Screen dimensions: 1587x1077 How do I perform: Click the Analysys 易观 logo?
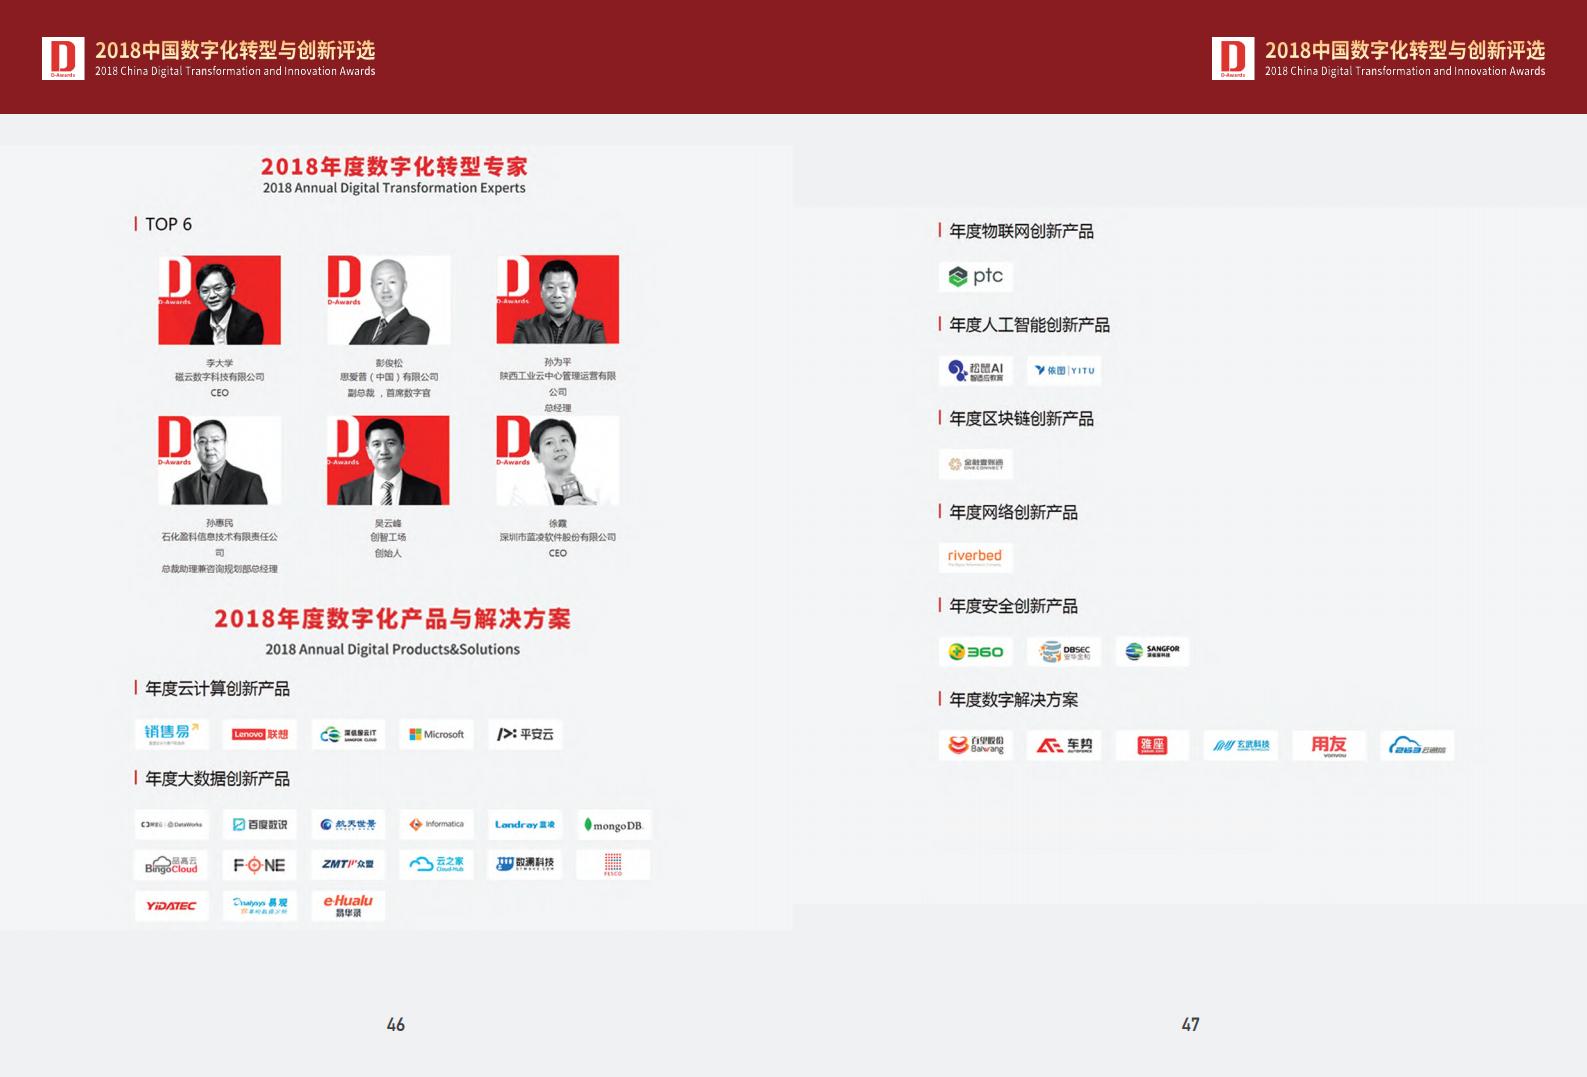(260, 906)
